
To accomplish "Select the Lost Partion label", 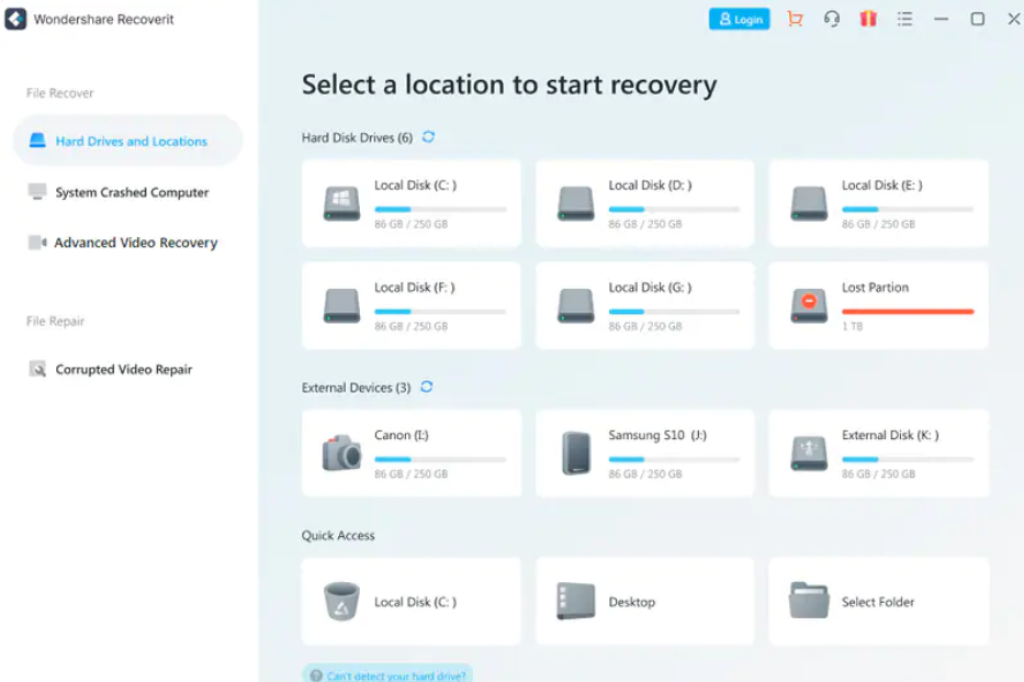I will tap(875, 287).
